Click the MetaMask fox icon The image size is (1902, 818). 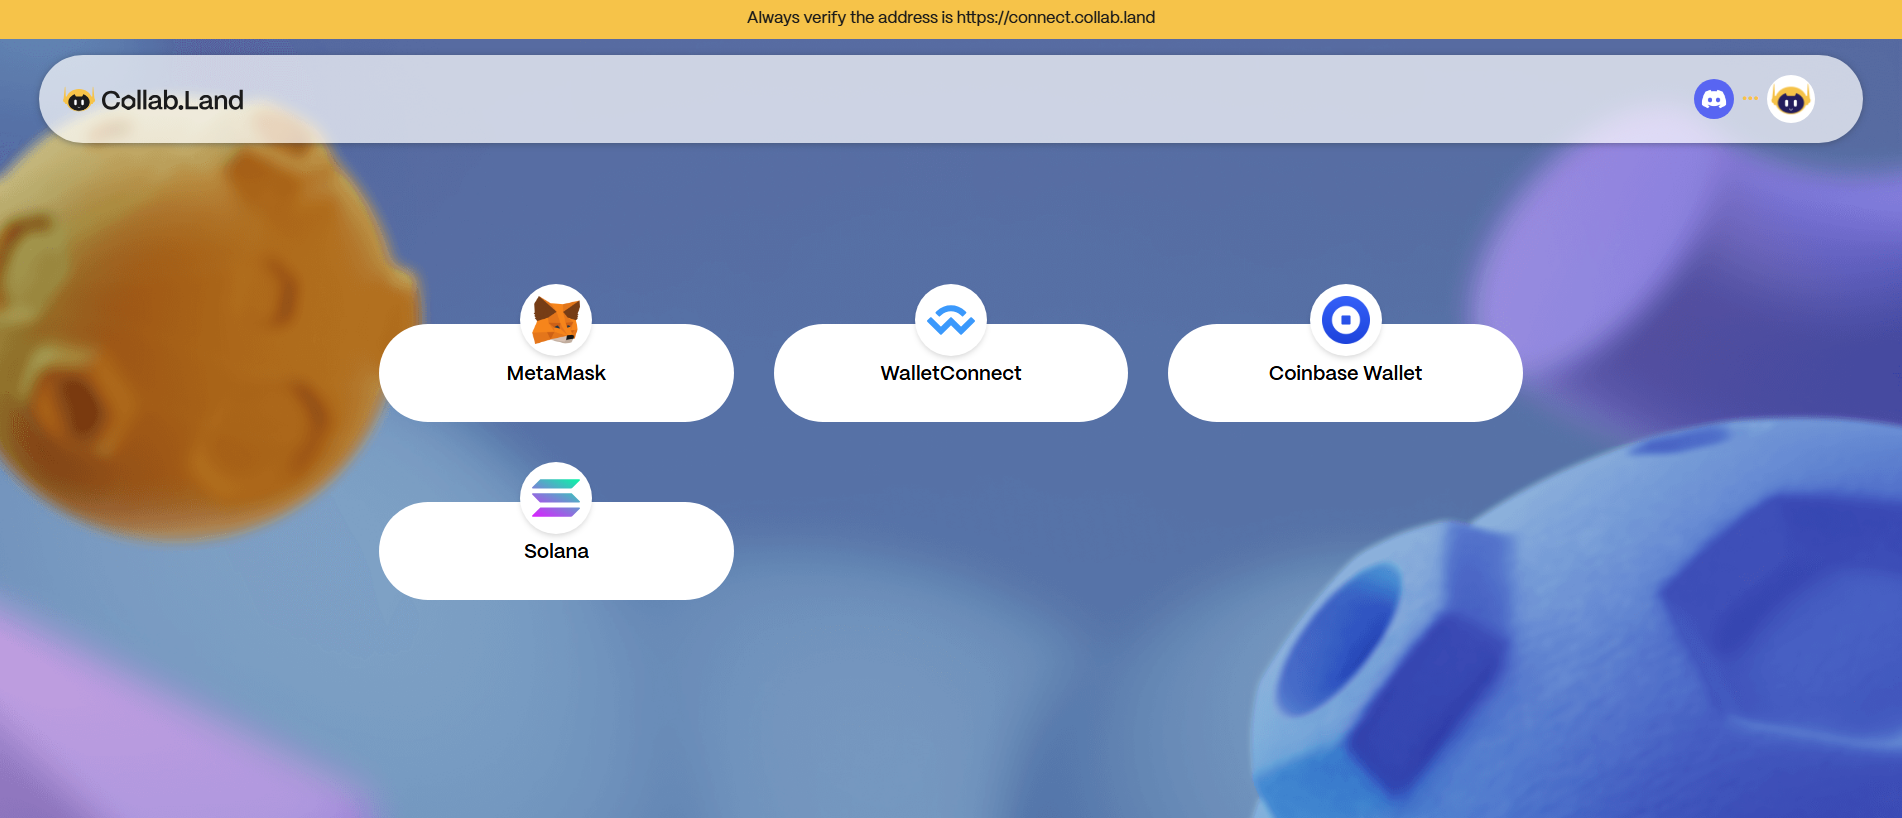[556, 320]
